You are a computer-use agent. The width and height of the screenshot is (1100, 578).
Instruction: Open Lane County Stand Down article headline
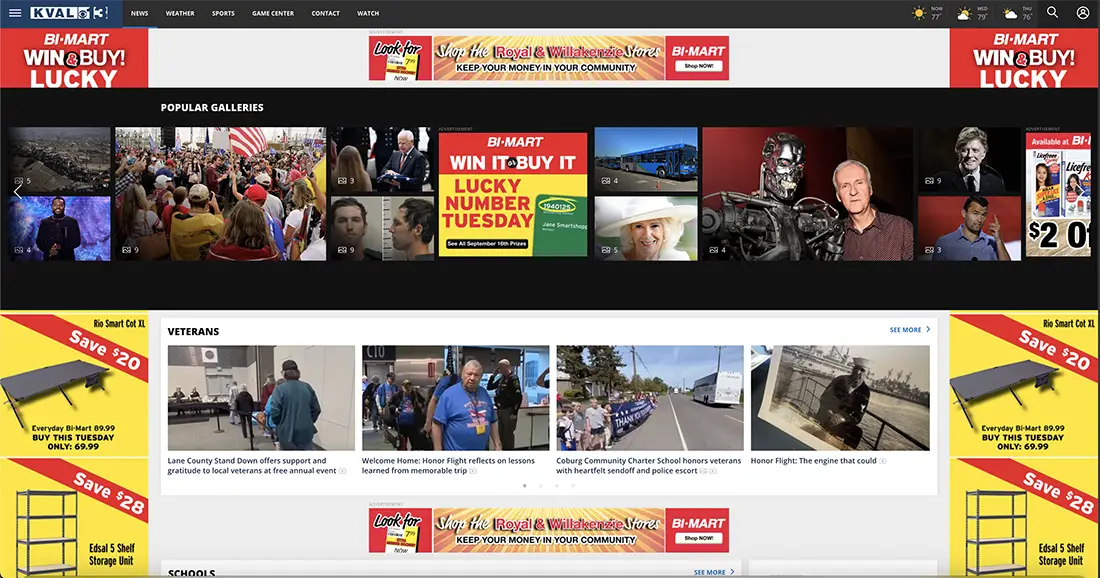(252, 466)
